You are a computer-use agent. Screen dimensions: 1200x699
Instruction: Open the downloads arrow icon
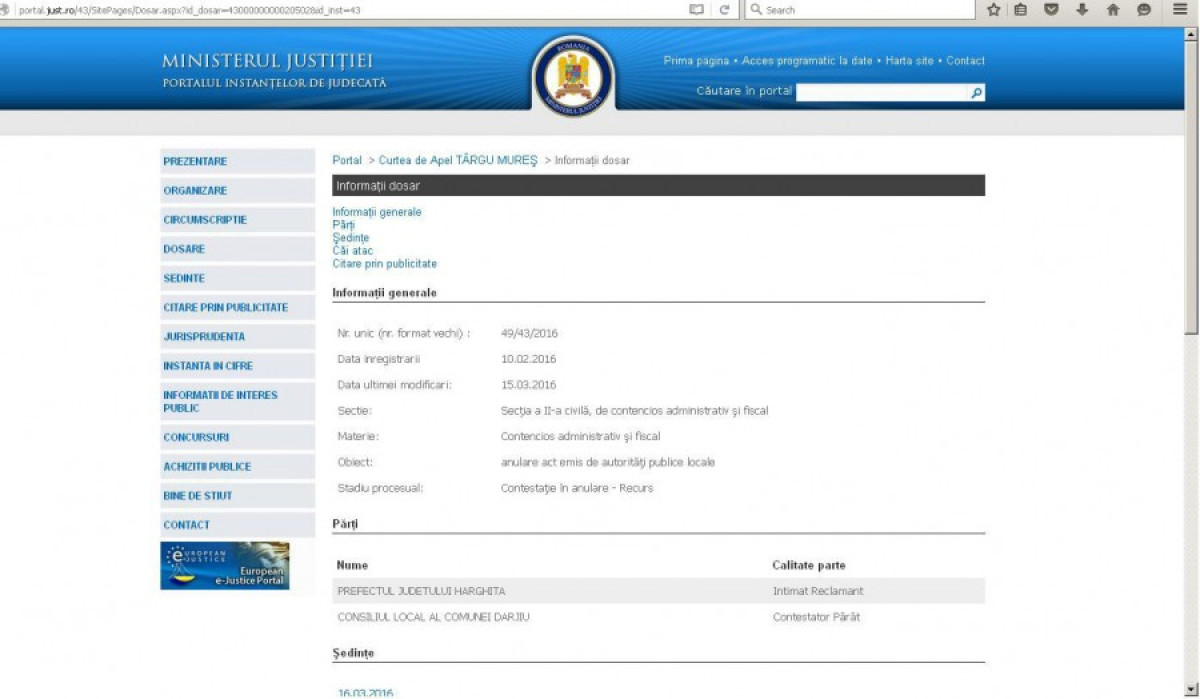[x=1081, y=10]
